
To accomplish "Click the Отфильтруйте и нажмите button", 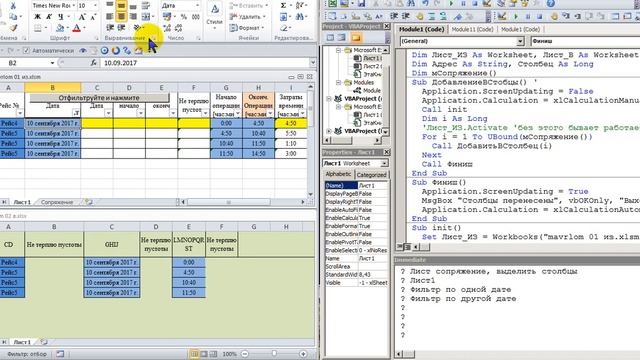I will tap(99, 98).
